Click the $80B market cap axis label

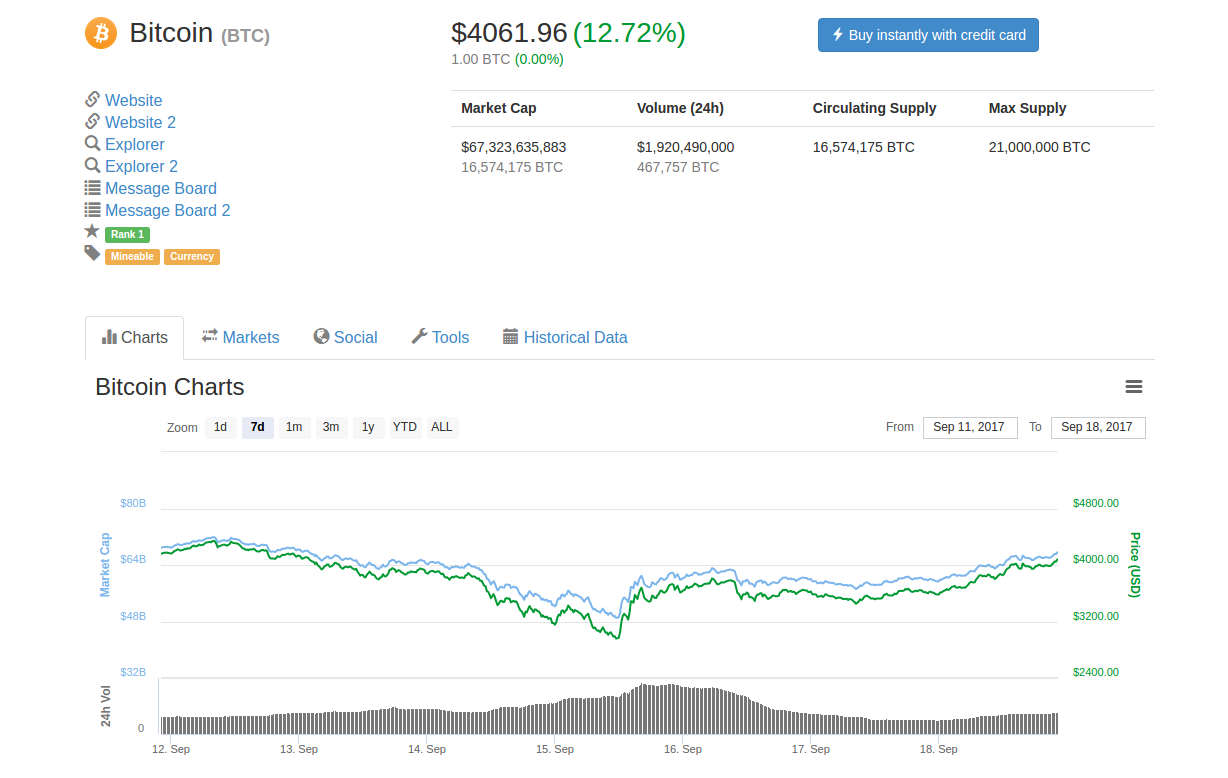(x=133, y=504)
